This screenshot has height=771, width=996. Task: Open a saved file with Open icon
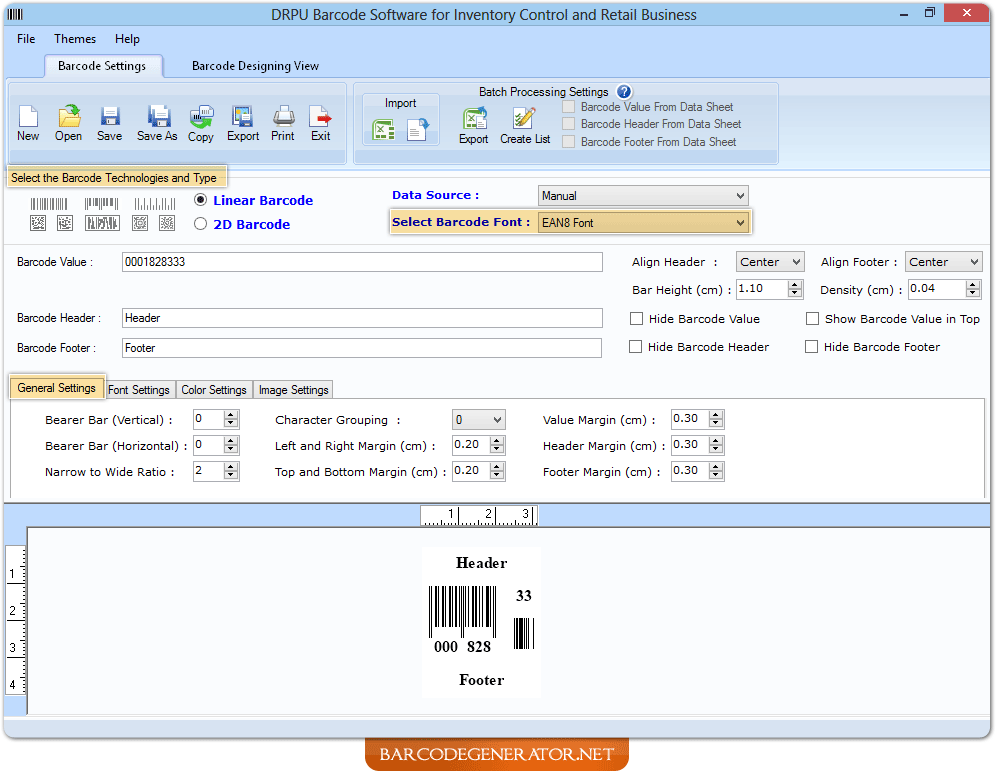69,116
